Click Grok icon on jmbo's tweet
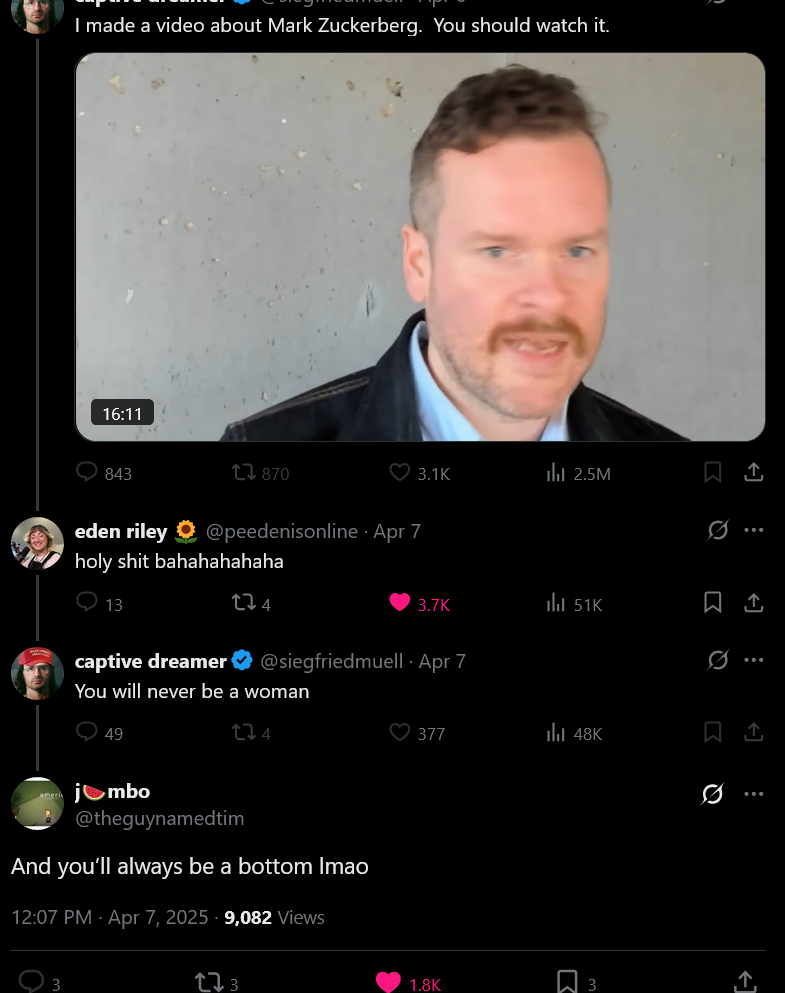Viewport: 785px width, 993px height. tap(713, 794)
